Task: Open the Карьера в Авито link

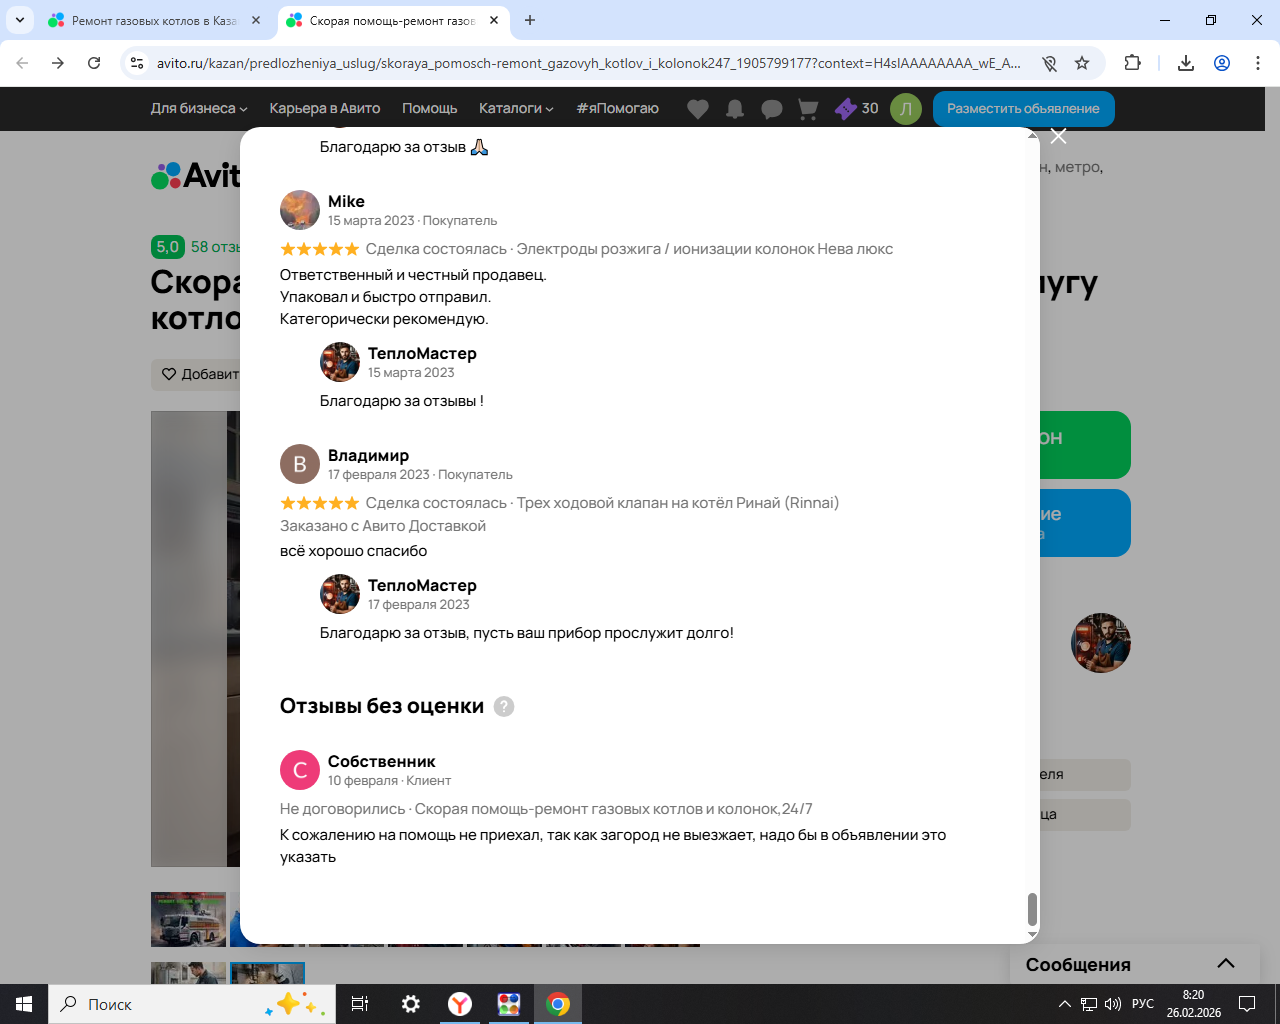Action: coord(325,108)
